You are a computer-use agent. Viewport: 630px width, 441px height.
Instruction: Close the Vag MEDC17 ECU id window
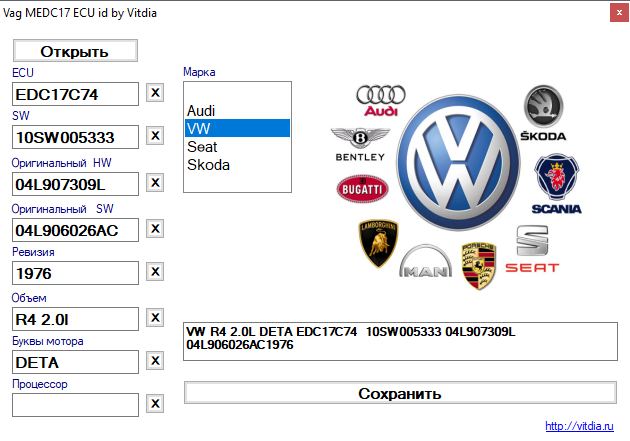(619, 12)
